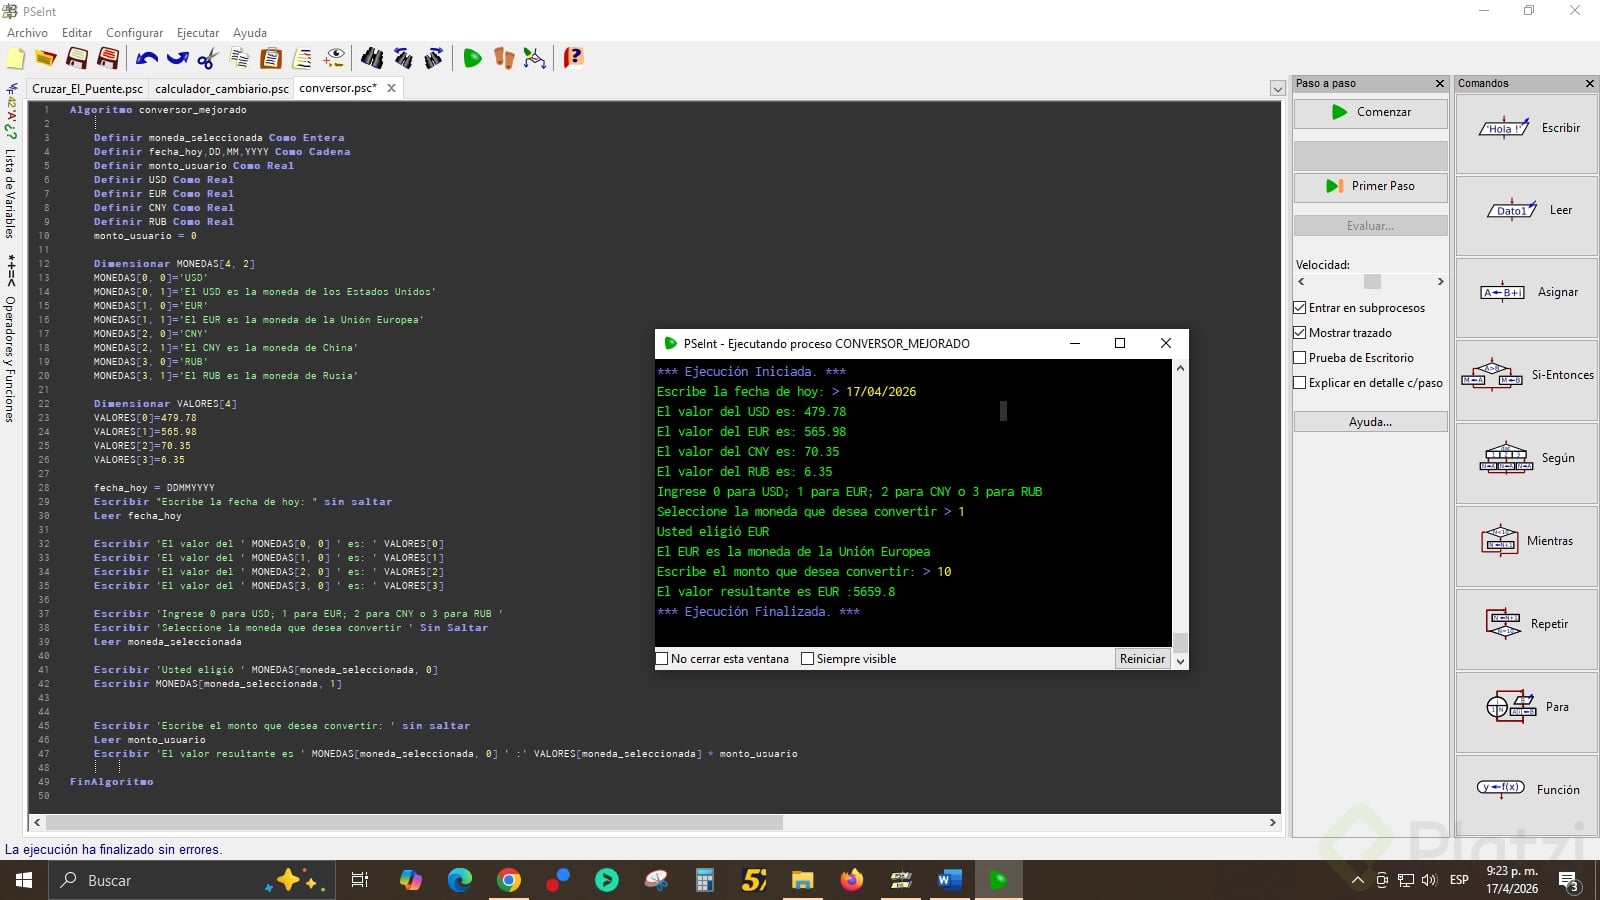
Task: Uncheck Entrar en subprocesos
Action: [x=1300, y=308]
